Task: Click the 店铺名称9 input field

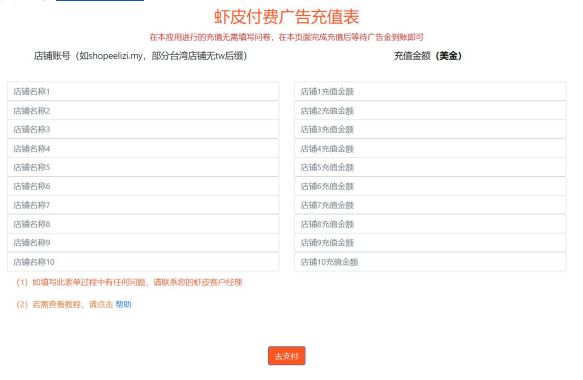Action: pos(143,243)
